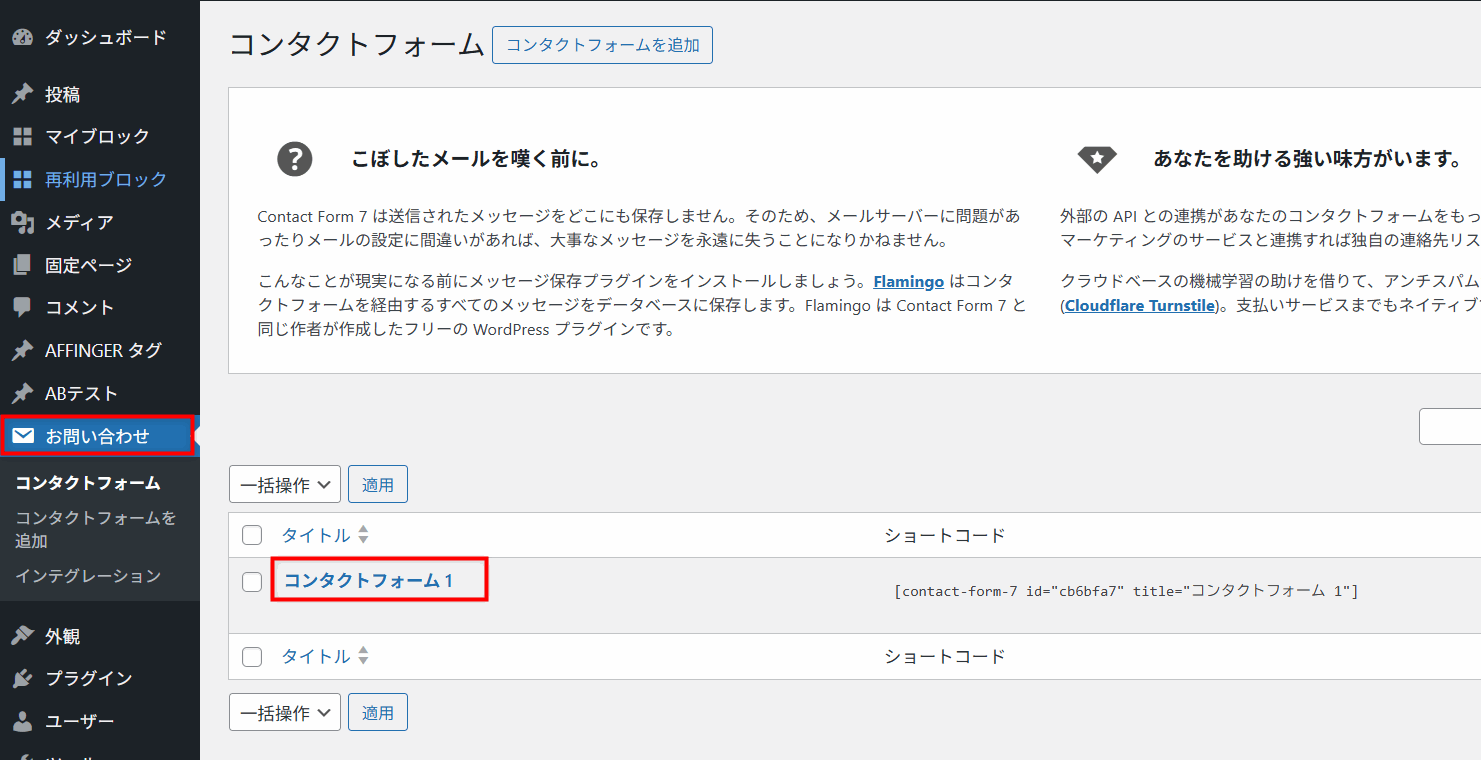Image resolution: width=1481 pixels, height=760 pixels.
Task: Check the box for コンタクトフォーム 1
Action: click(x=252, y=581)
